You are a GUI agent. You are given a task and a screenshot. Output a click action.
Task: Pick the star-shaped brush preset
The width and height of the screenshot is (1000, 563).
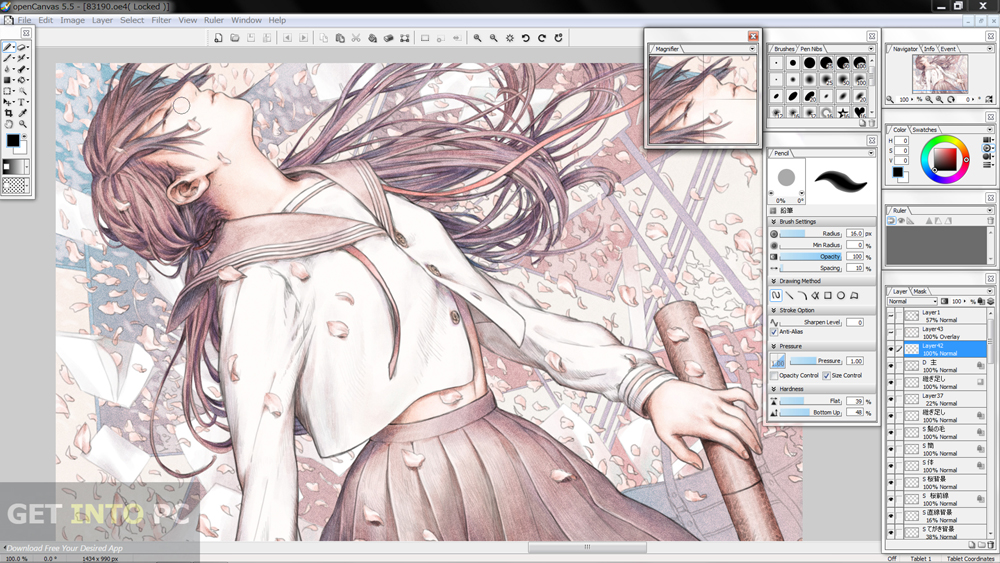843,112
